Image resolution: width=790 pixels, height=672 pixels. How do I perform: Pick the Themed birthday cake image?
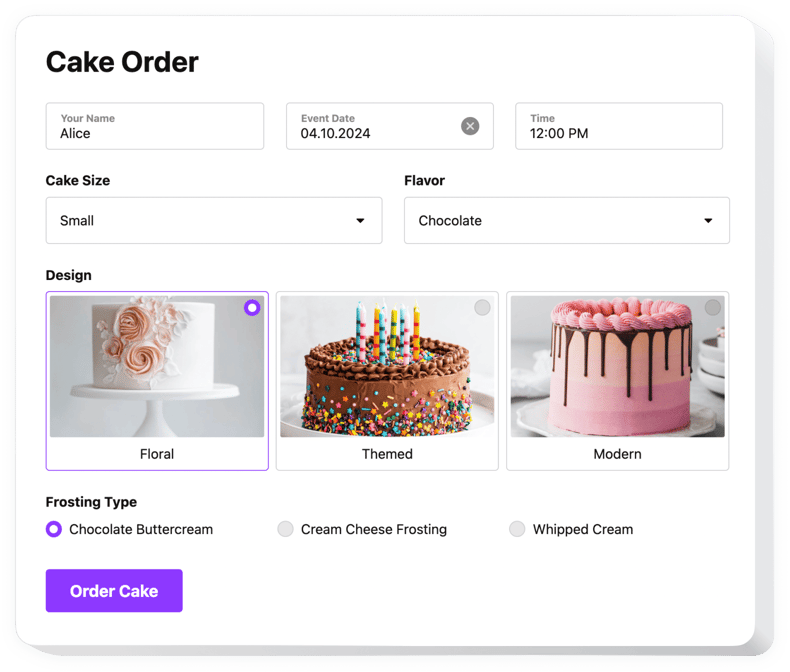[387, 367]
